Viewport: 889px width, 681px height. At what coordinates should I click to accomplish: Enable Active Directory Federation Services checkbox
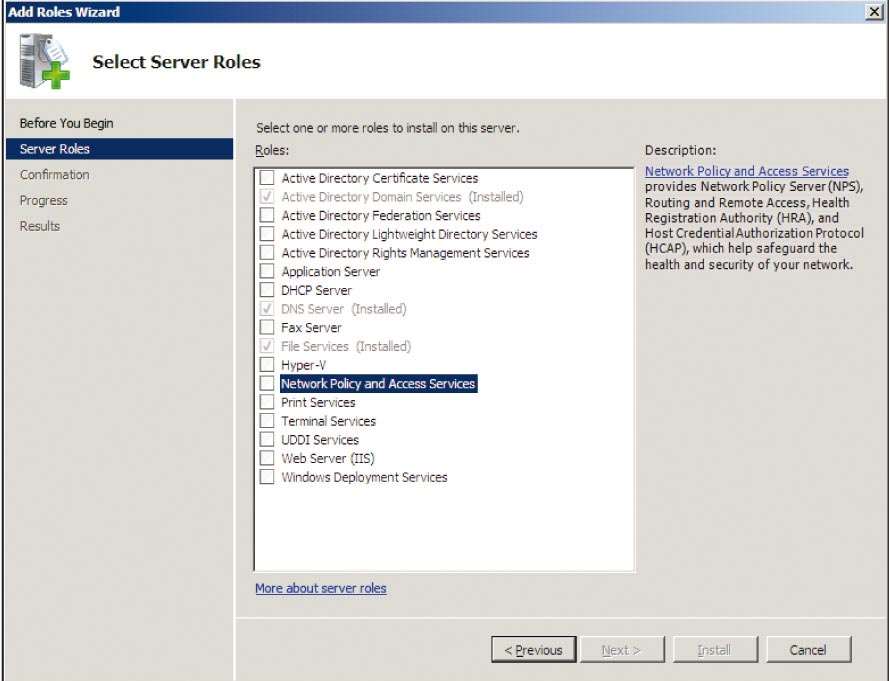tap(266, 215)
